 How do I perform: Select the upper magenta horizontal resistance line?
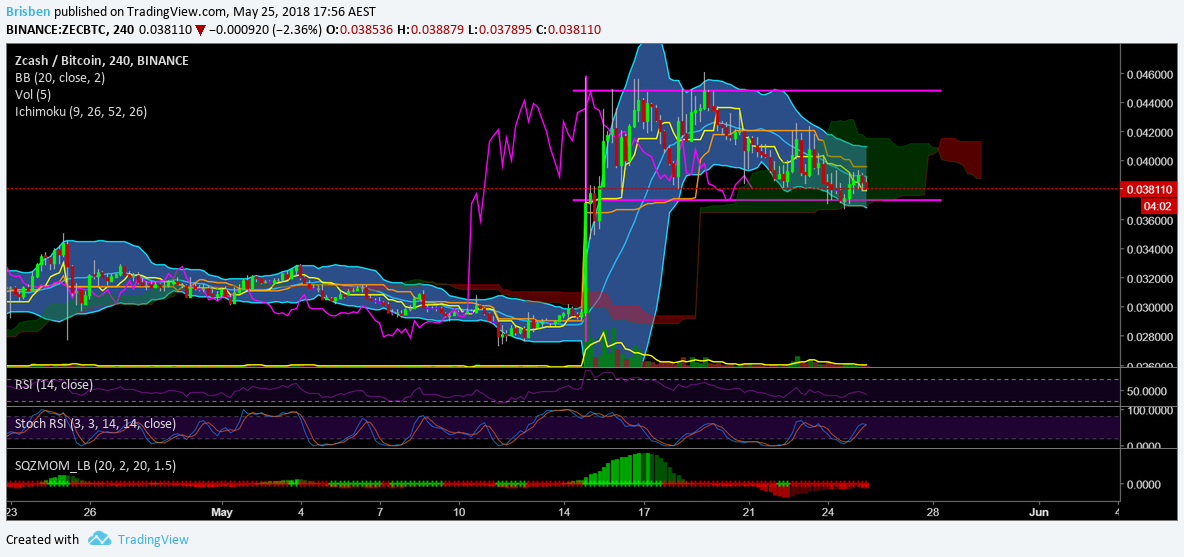point(757,91)
